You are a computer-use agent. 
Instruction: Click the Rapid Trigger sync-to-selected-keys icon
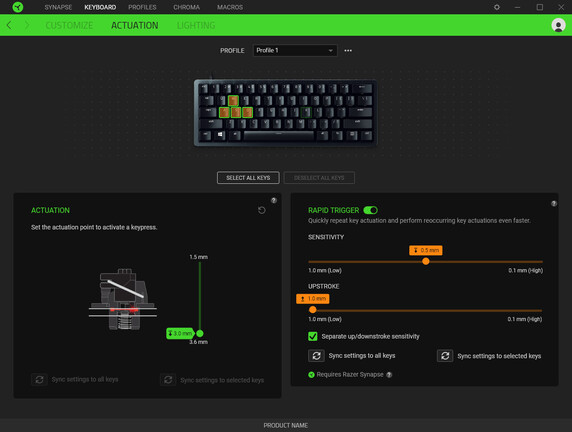[445, 356]
